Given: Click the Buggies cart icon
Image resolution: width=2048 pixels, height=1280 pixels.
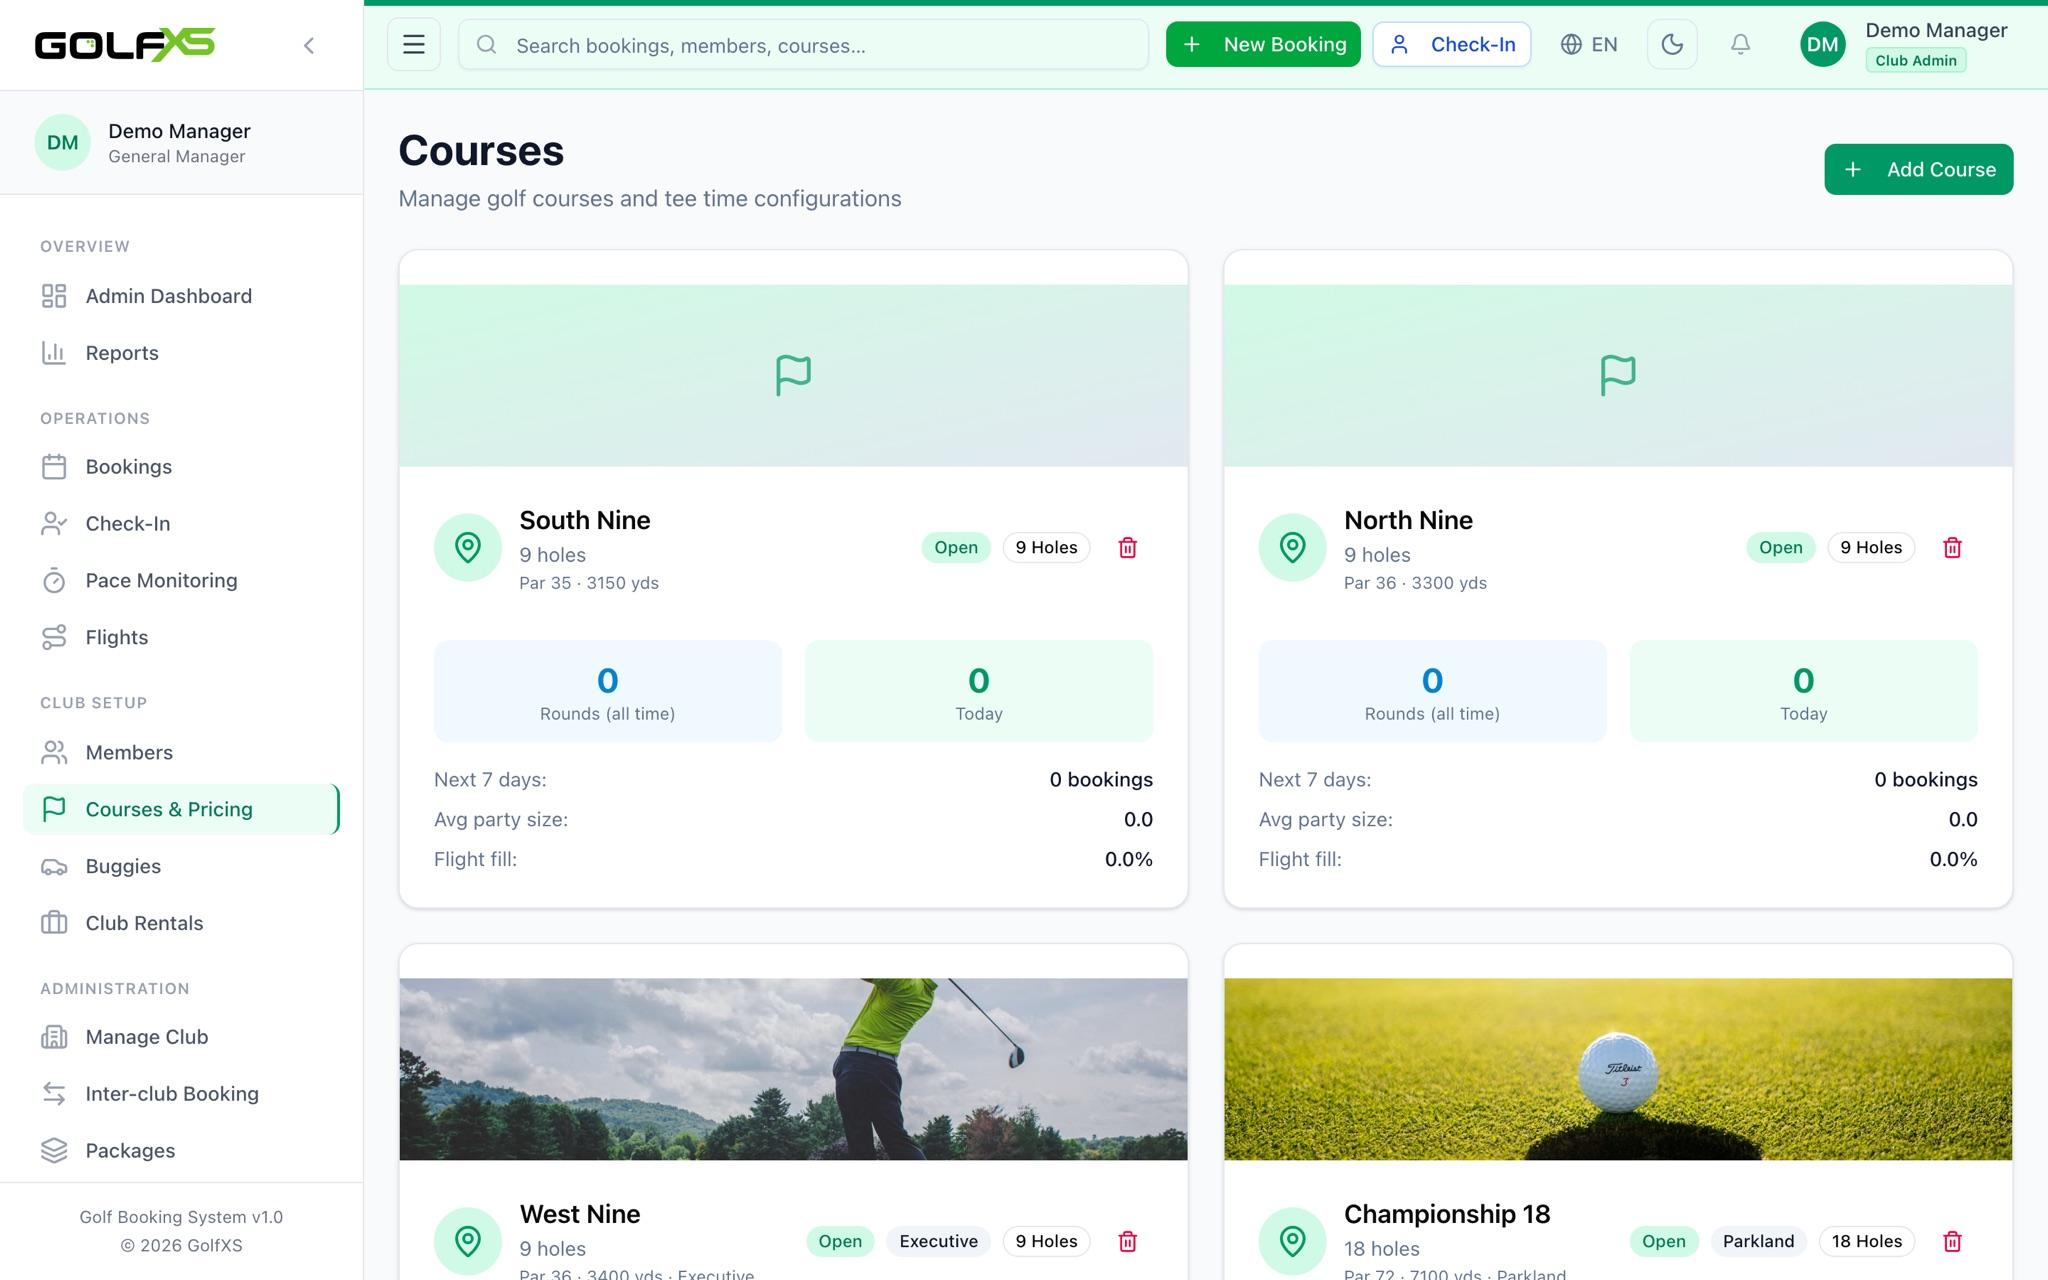Looking at the screenshot, I should (54, 867).
